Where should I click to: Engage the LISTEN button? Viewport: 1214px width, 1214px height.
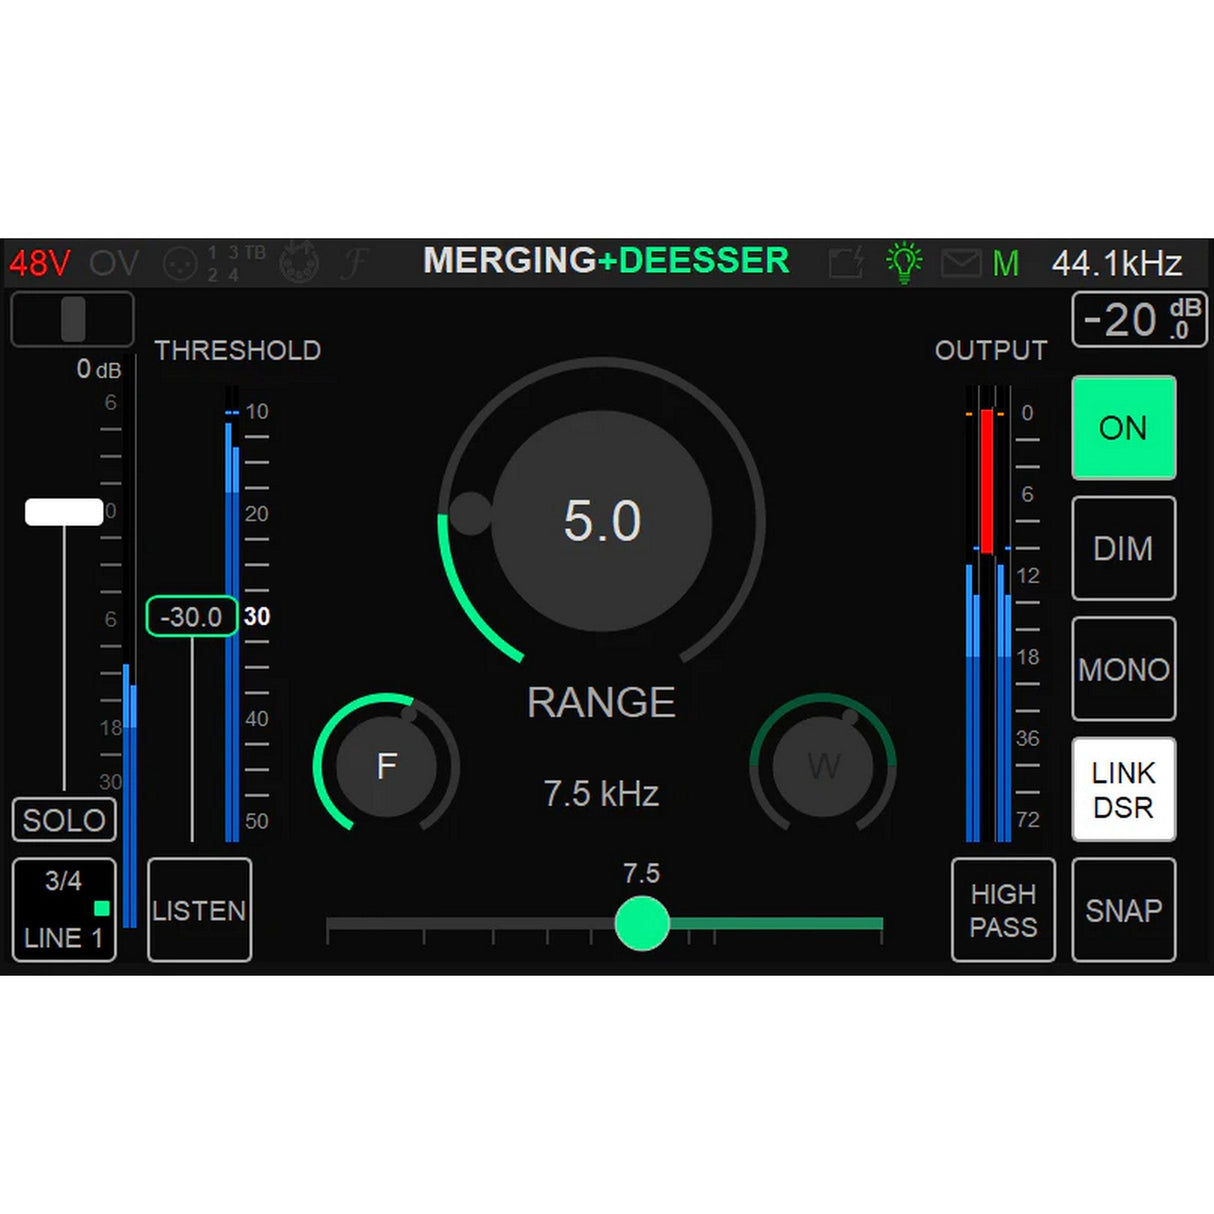pos(199,909)
